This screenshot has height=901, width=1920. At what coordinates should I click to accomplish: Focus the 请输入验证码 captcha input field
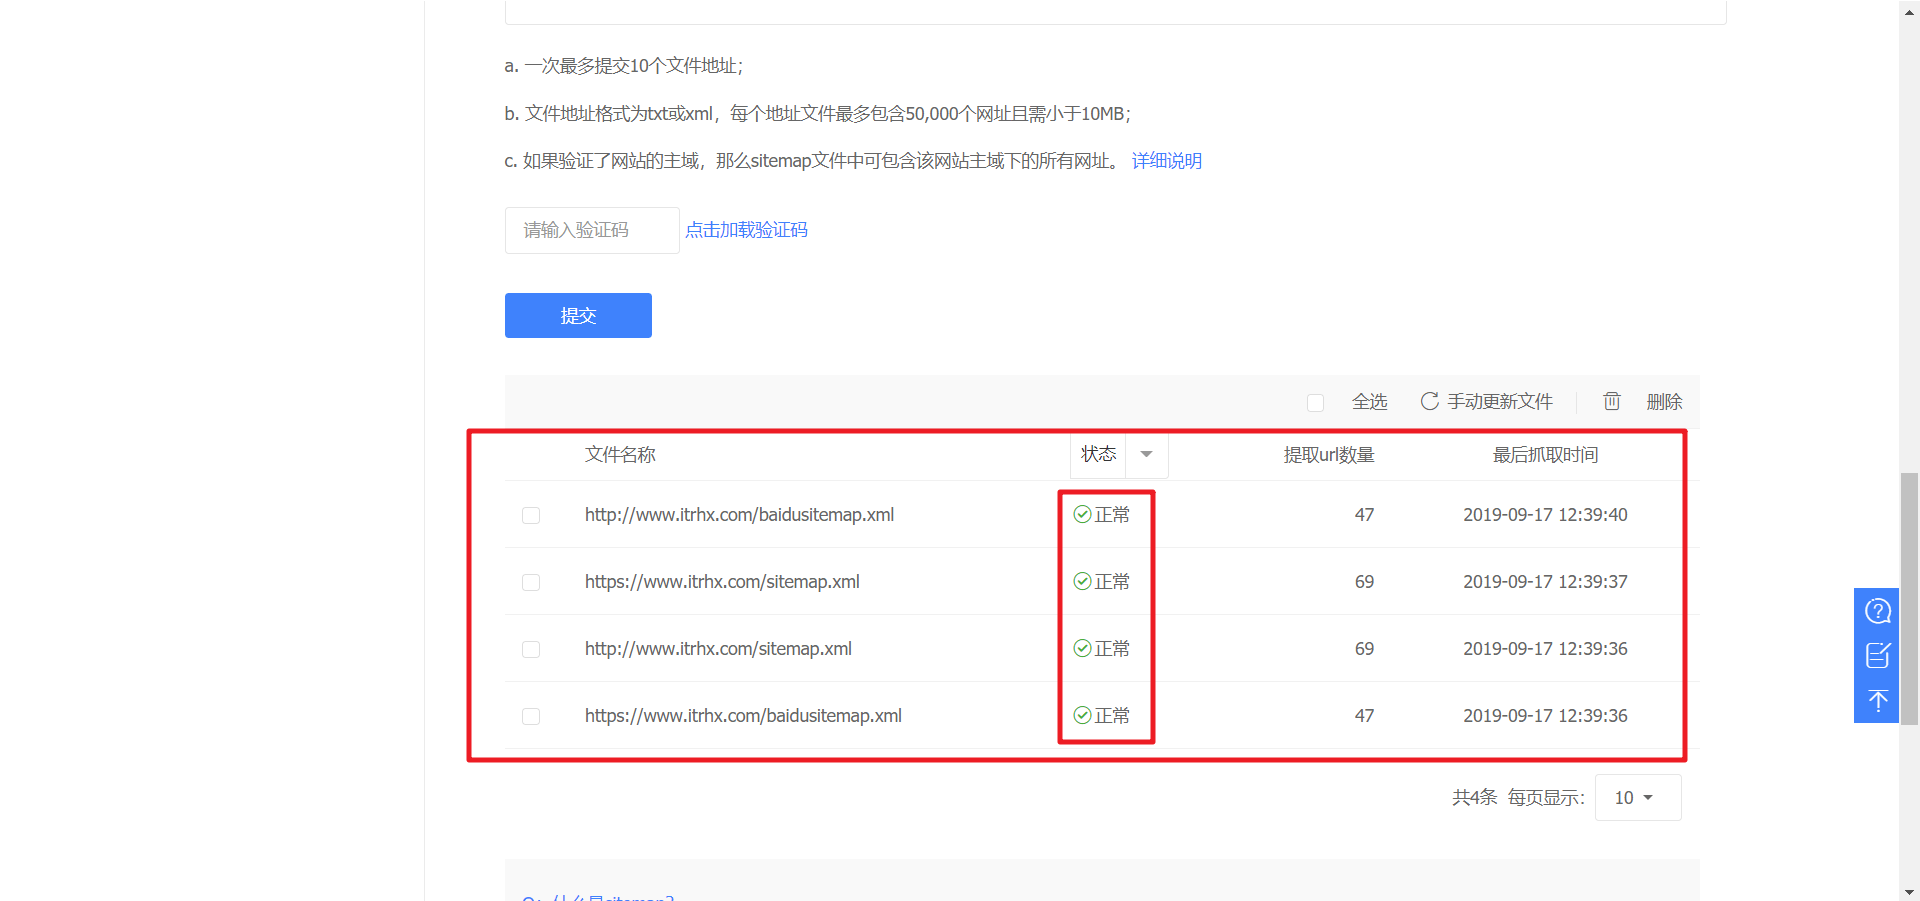coord(591,230)
